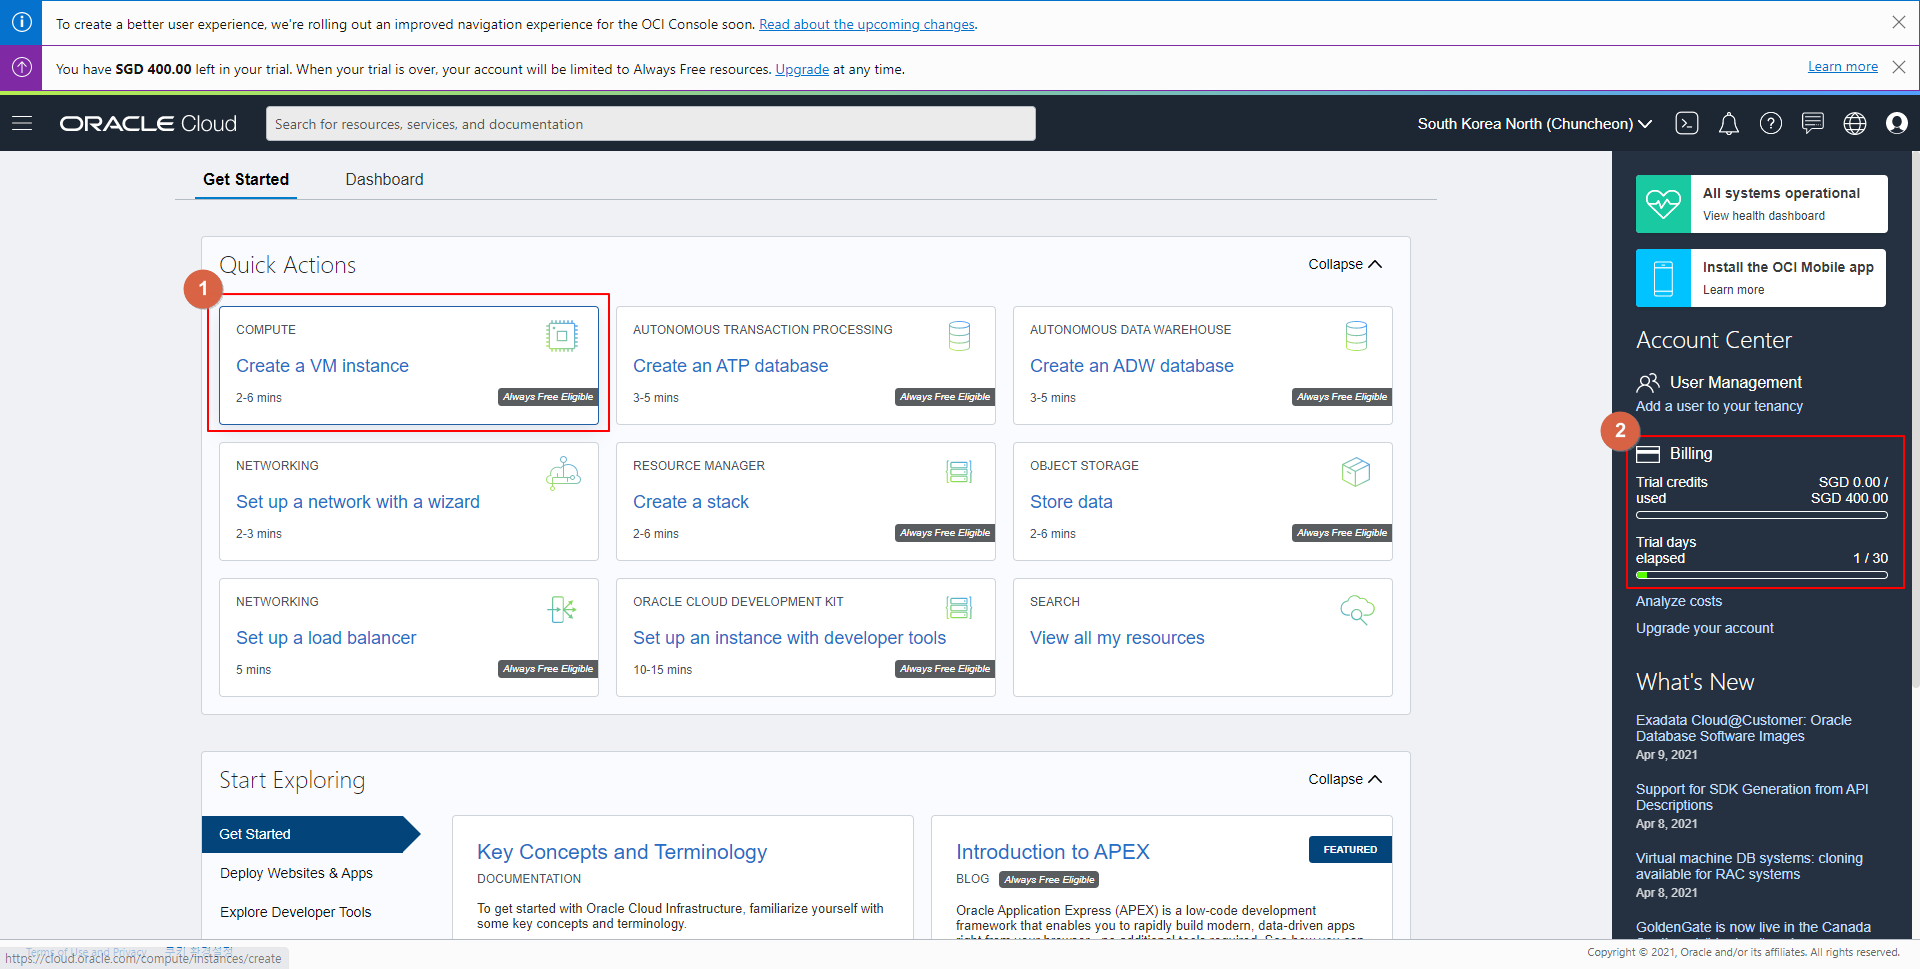Image resolution: width=1920 pixels, height=969 pixels.
Task: Click the ADW database cylinder icon
Action: (x=1356, y=336)
